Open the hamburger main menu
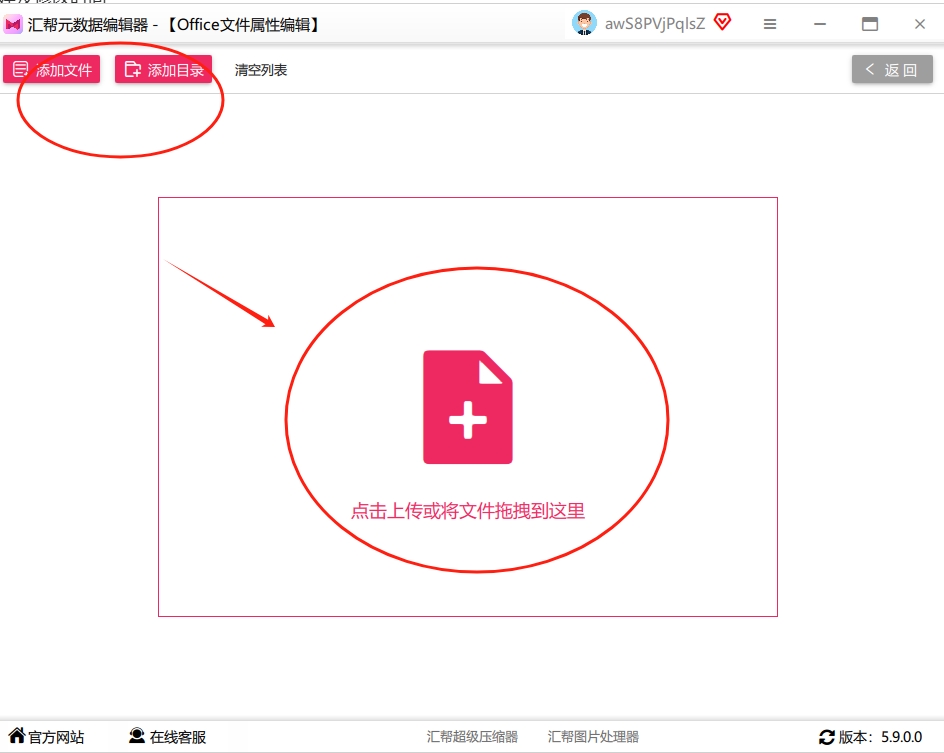Screen dimensions: 944x753 (x=770, y=25)
